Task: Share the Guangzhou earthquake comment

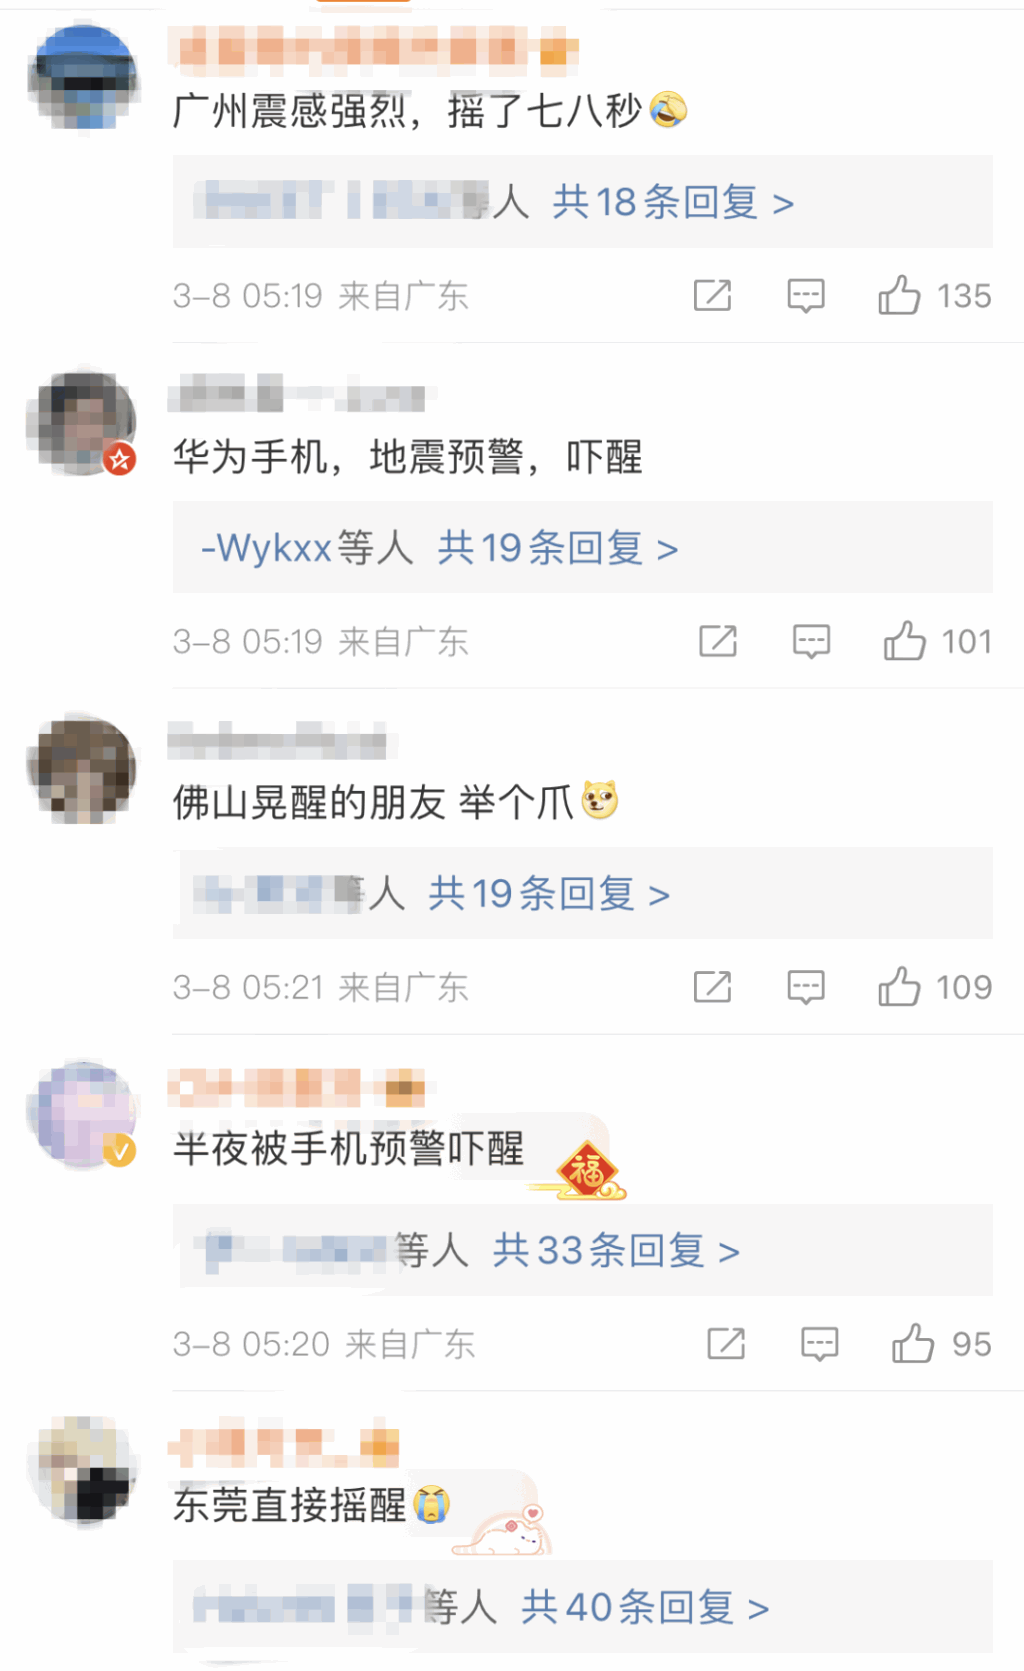Action: click(712, 295)
